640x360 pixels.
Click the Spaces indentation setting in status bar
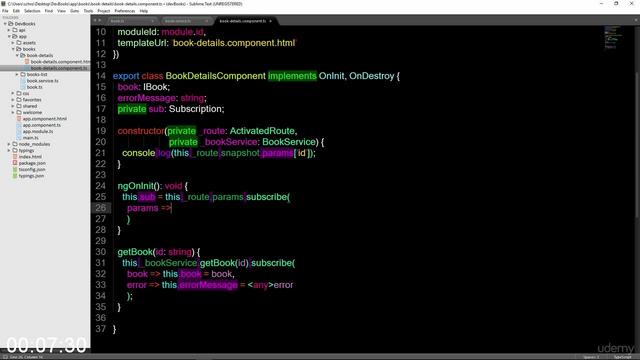(591, 357)
